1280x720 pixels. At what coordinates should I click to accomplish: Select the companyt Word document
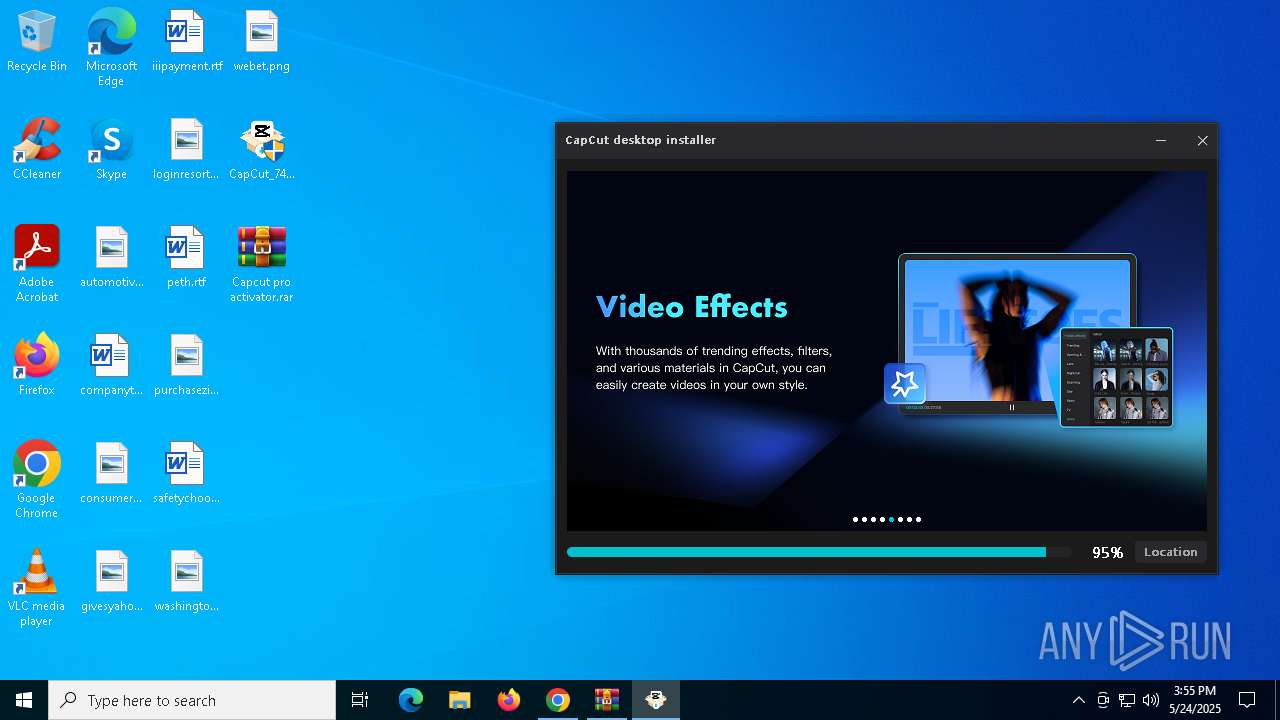coord(111,365)
